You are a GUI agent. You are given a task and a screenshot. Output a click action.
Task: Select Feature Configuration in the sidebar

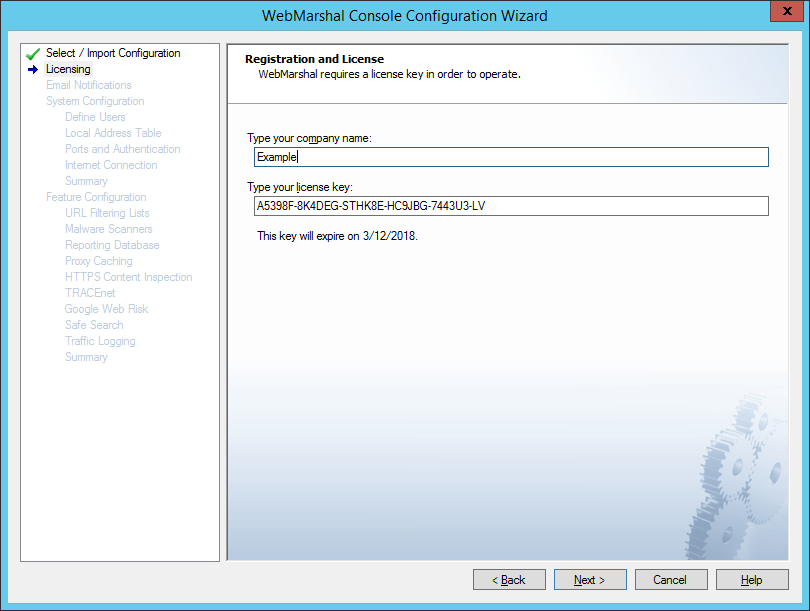(x=96, y=197)
